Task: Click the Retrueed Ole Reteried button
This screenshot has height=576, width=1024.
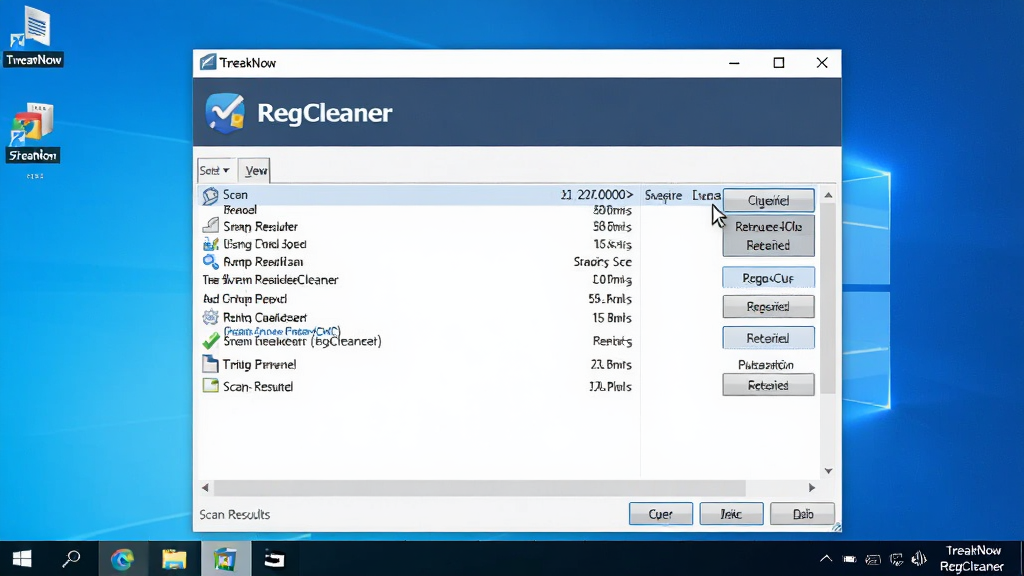Action: [x=769, y=236]
